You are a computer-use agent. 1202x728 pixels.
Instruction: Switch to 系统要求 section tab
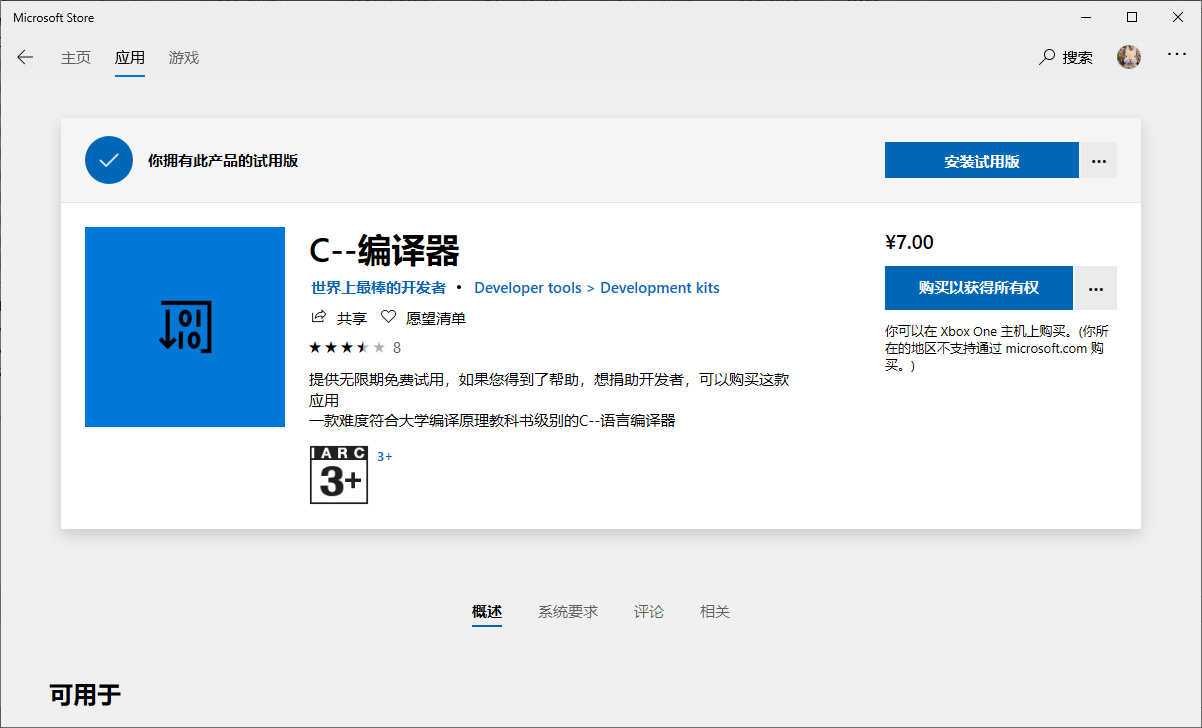point(568,611)
